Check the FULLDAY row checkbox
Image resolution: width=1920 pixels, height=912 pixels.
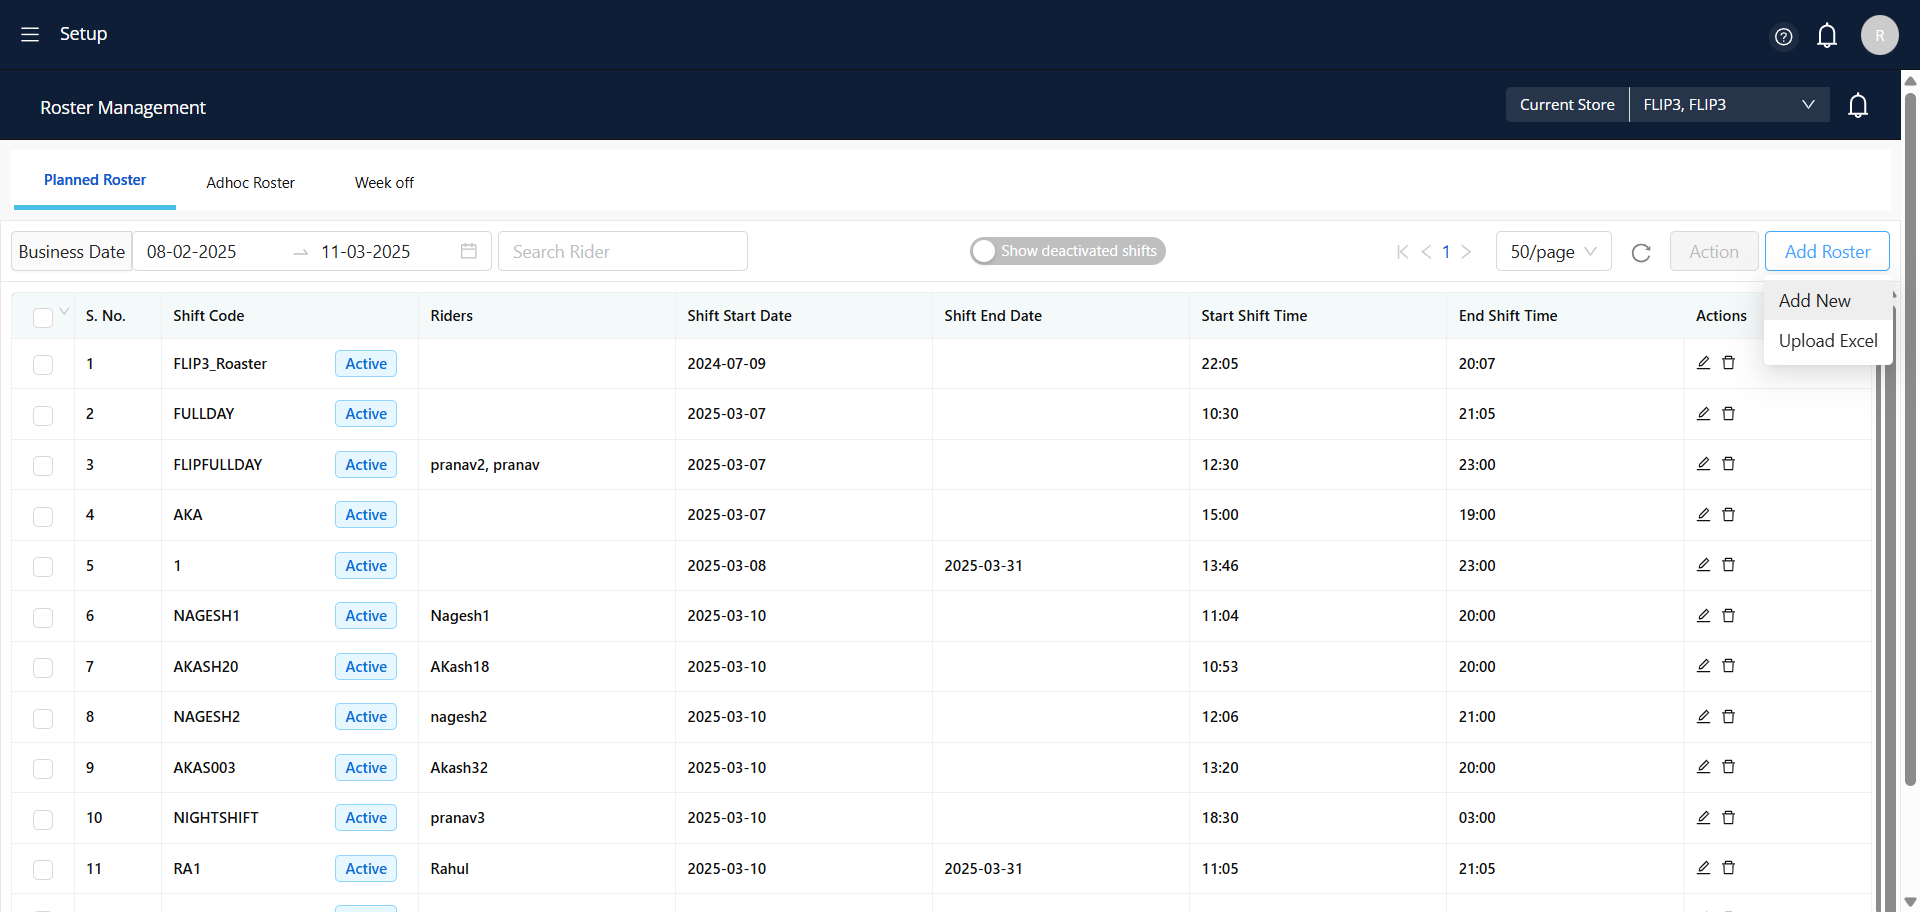click(42, 415)
